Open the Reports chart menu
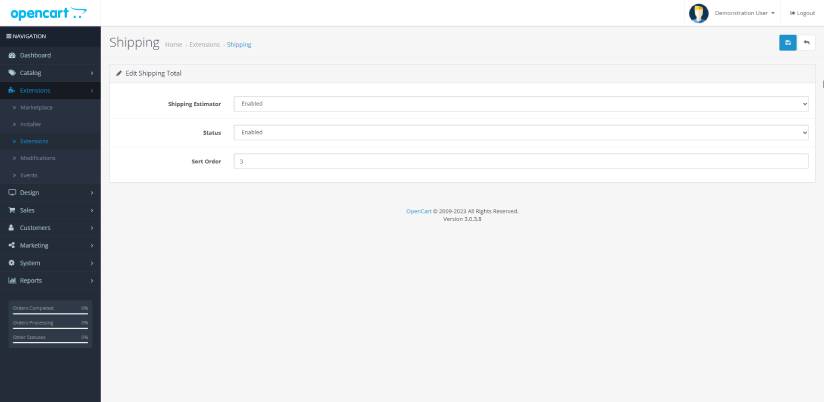 point(50,280)
